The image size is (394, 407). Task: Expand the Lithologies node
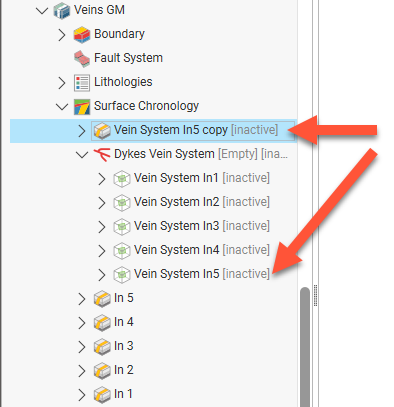coord(62,83)
